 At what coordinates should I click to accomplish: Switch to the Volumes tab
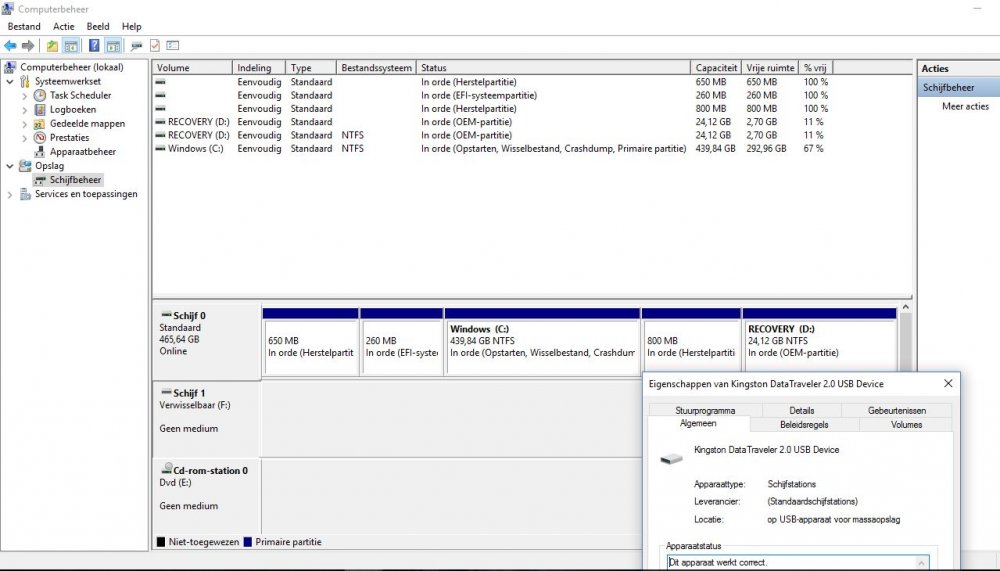[905, 425]
